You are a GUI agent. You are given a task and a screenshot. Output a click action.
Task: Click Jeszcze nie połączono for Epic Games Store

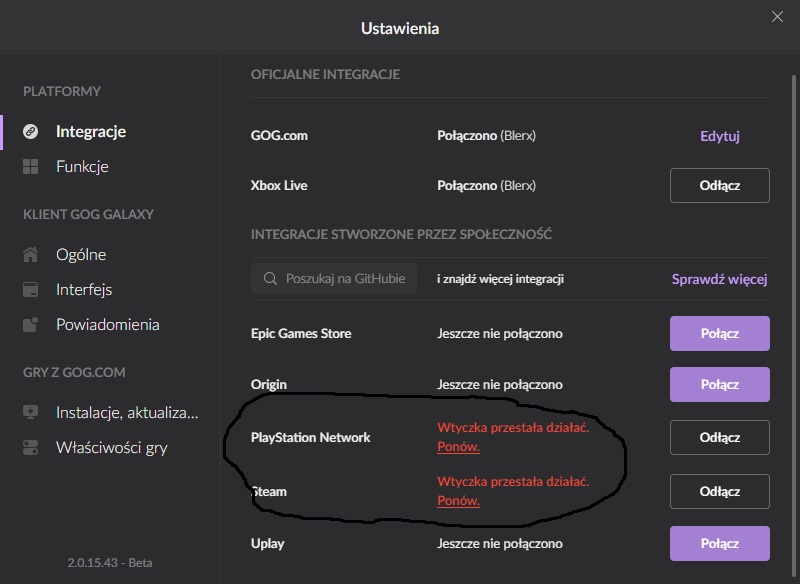(x=499, y=334)
